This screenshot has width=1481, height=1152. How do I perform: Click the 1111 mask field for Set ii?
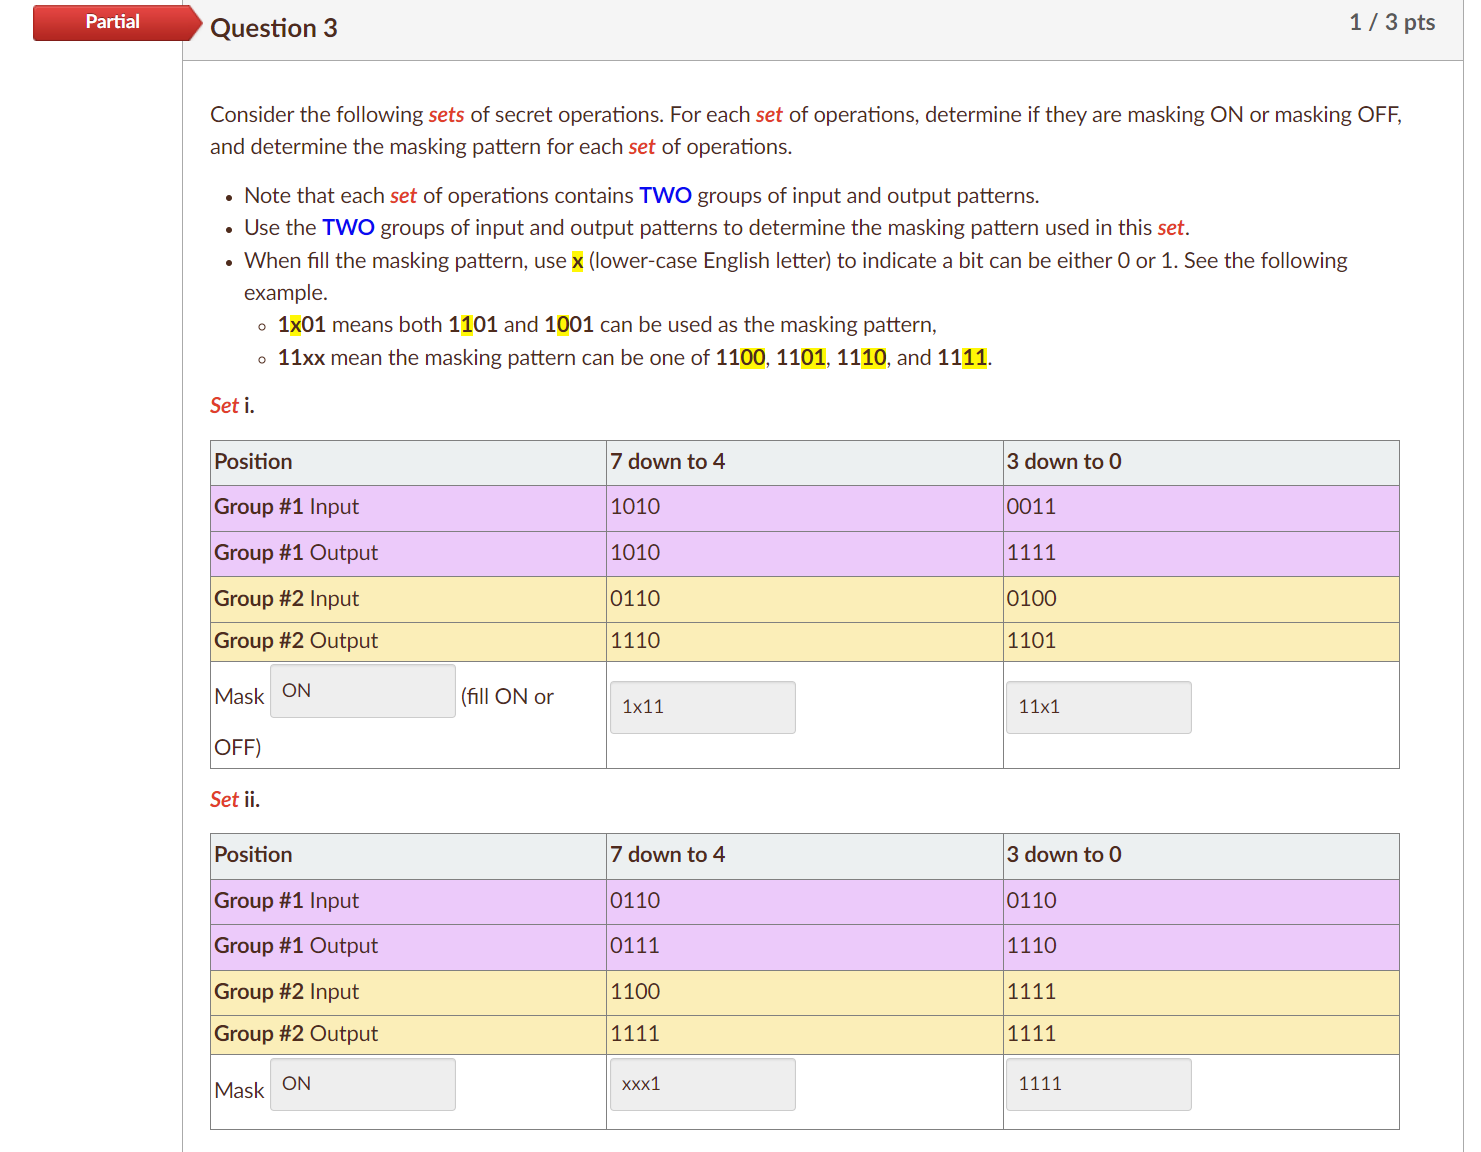tap(1098, 1084)
